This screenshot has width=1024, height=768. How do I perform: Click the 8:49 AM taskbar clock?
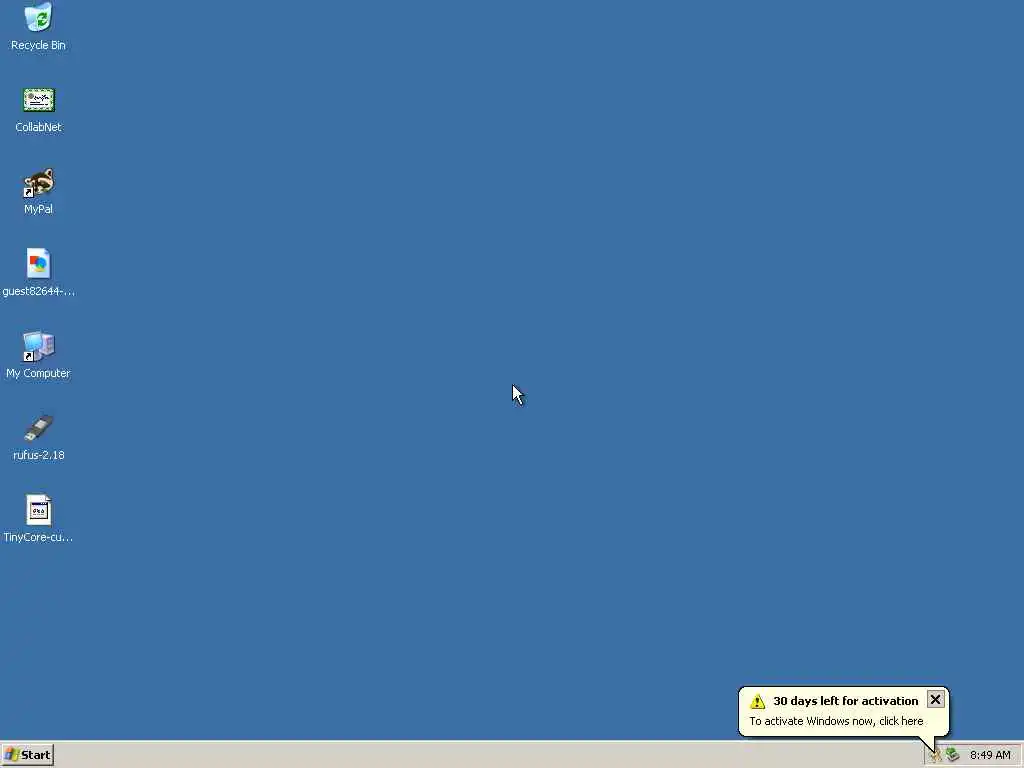(x=990, y=755)
